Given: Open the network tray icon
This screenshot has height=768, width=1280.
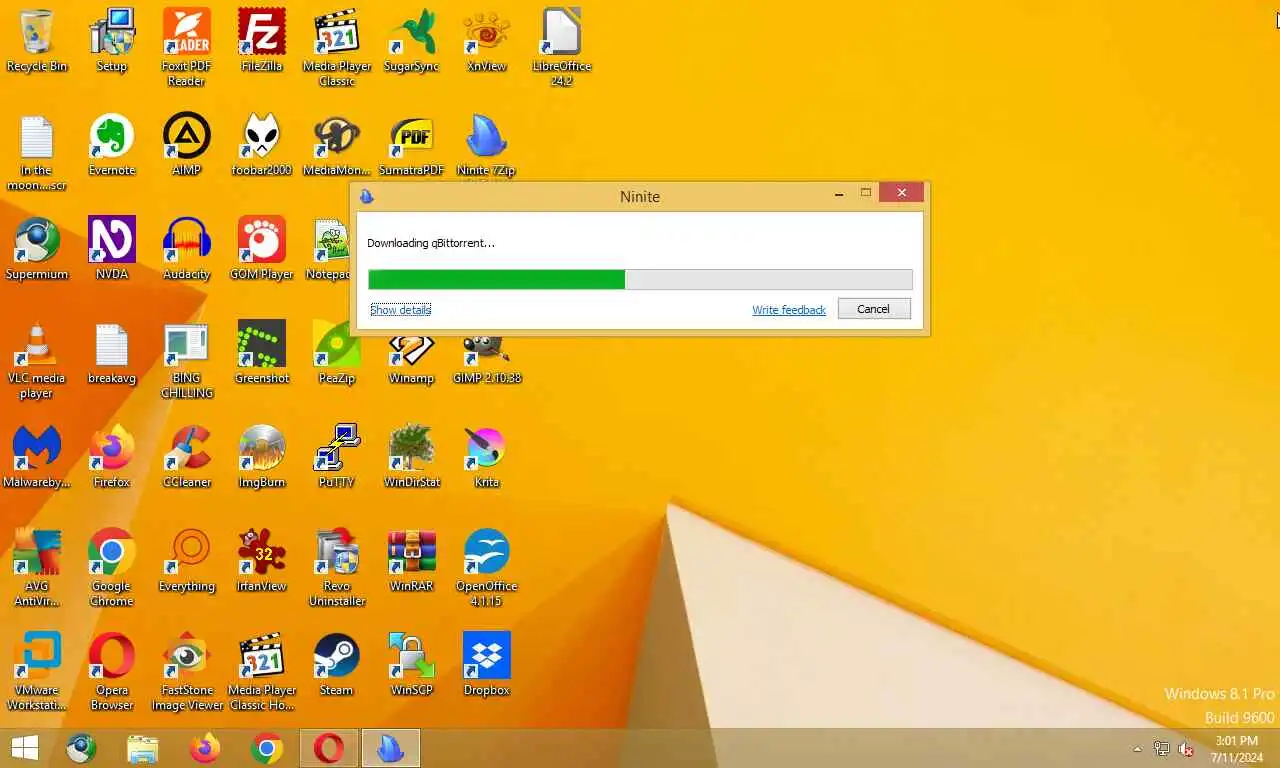Looking at the screenshot, I should click(x=1162, y=749).
